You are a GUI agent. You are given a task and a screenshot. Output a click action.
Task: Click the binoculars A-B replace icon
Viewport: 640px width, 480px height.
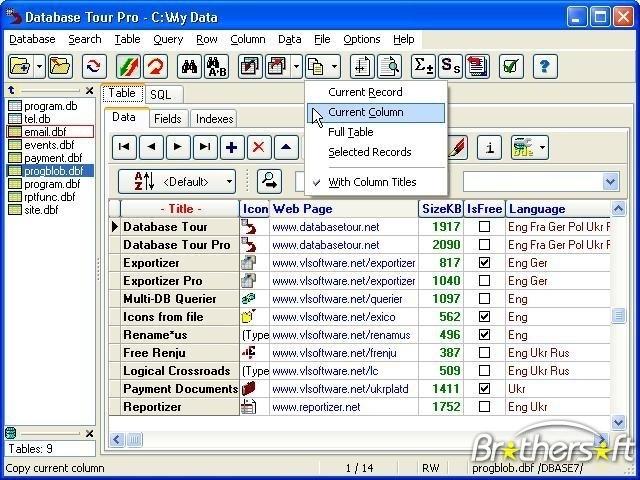point(217,66)
